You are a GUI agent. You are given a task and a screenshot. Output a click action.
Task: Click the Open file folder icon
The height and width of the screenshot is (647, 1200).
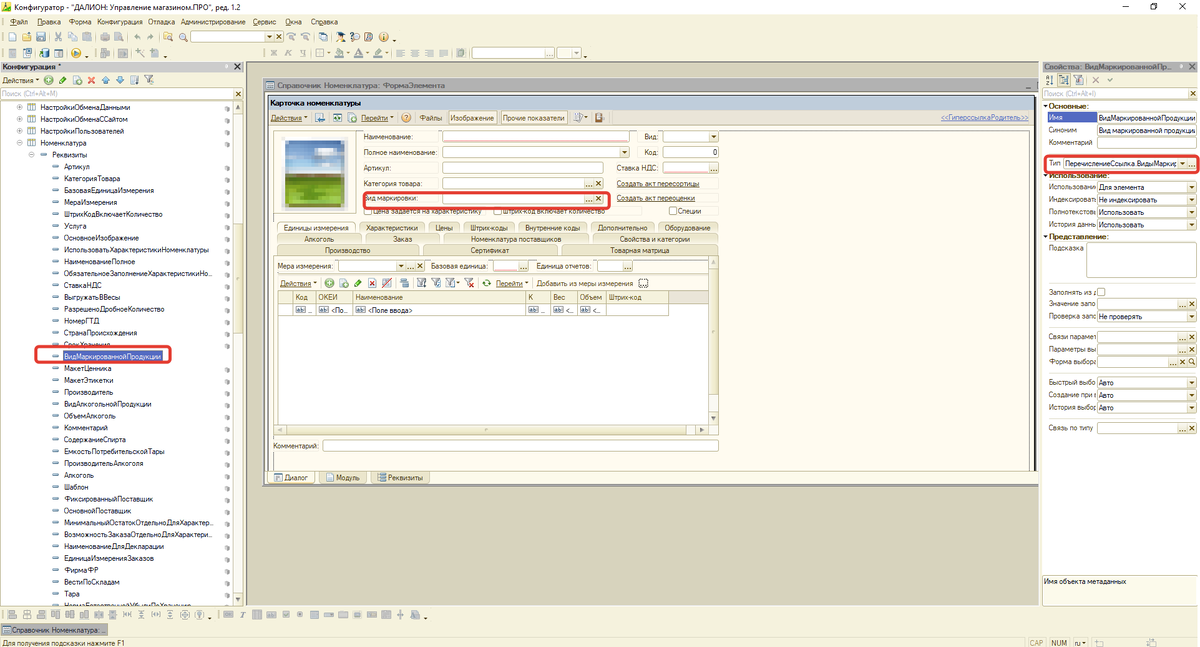point(25,36)
